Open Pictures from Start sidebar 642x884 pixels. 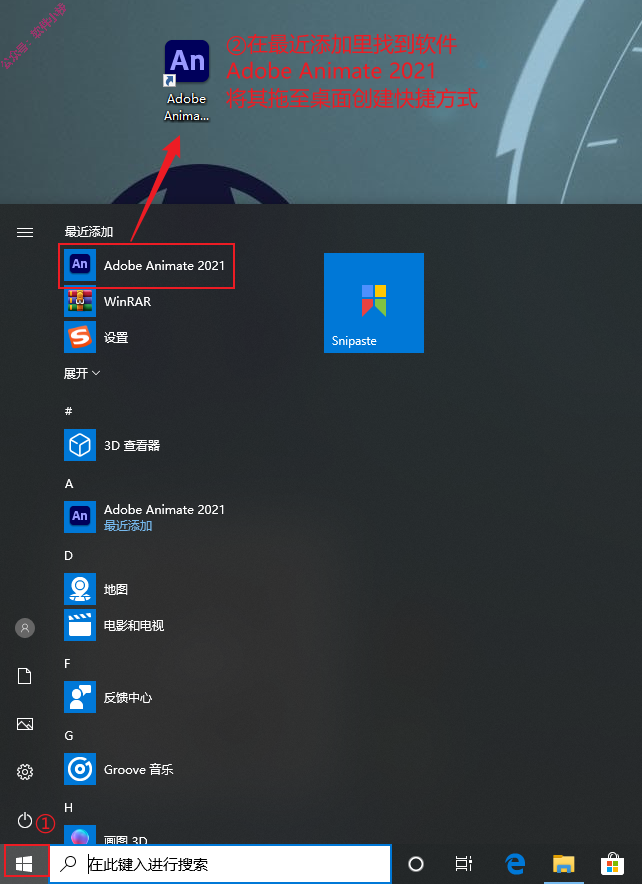(x=25, y=724)
